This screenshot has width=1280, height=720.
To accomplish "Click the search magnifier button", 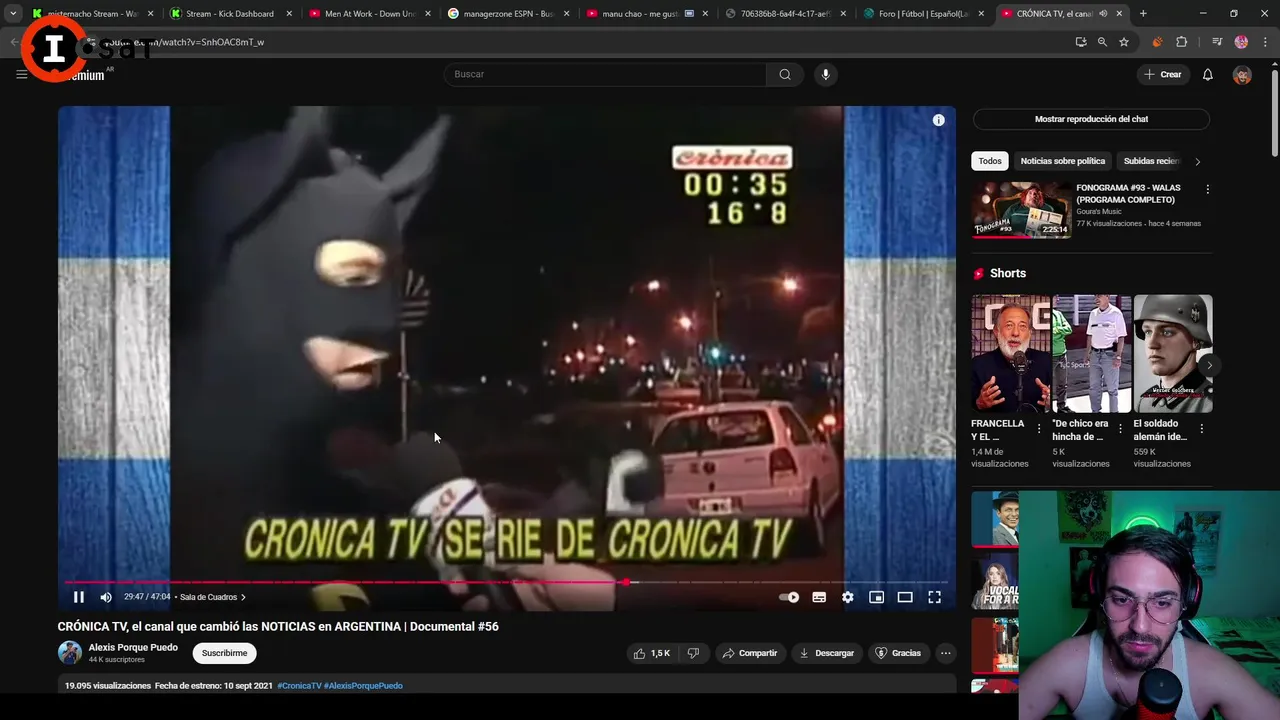I will (x=785, y=74).
